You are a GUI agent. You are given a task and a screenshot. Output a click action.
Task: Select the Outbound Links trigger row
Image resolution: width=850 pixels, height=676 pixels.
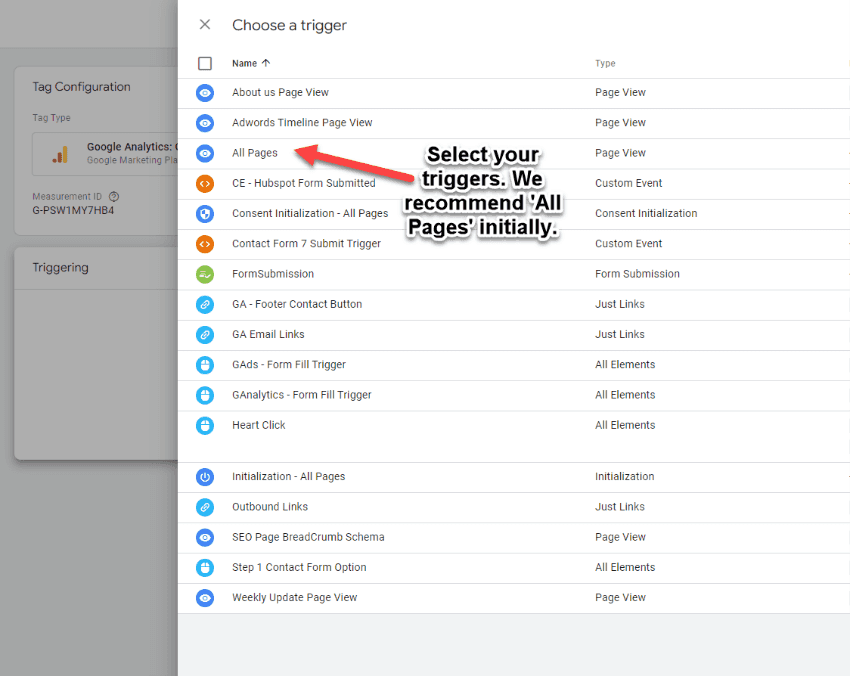pyautogui.click(x=270, y=507)
